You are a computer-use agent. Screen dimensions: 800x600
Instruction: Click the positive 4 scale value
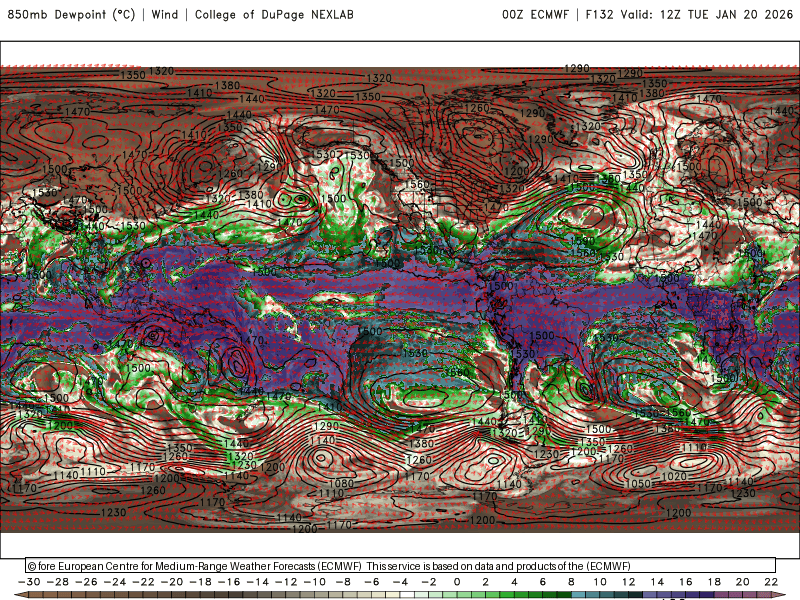[x=514, y=582]
